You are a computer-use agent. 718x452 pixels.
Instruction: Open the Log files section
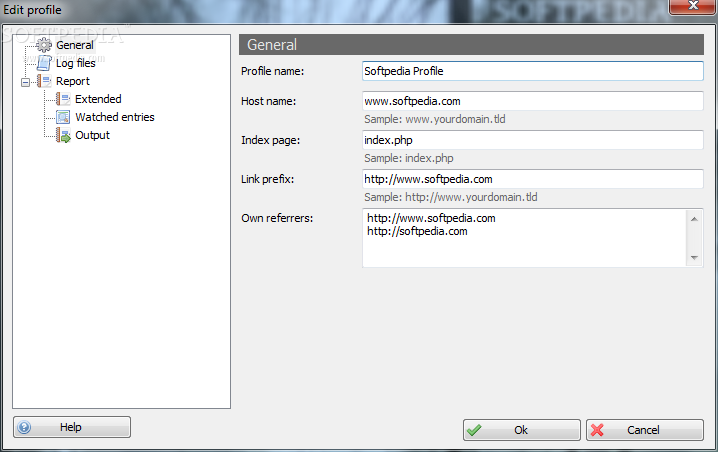coord(76,63)
